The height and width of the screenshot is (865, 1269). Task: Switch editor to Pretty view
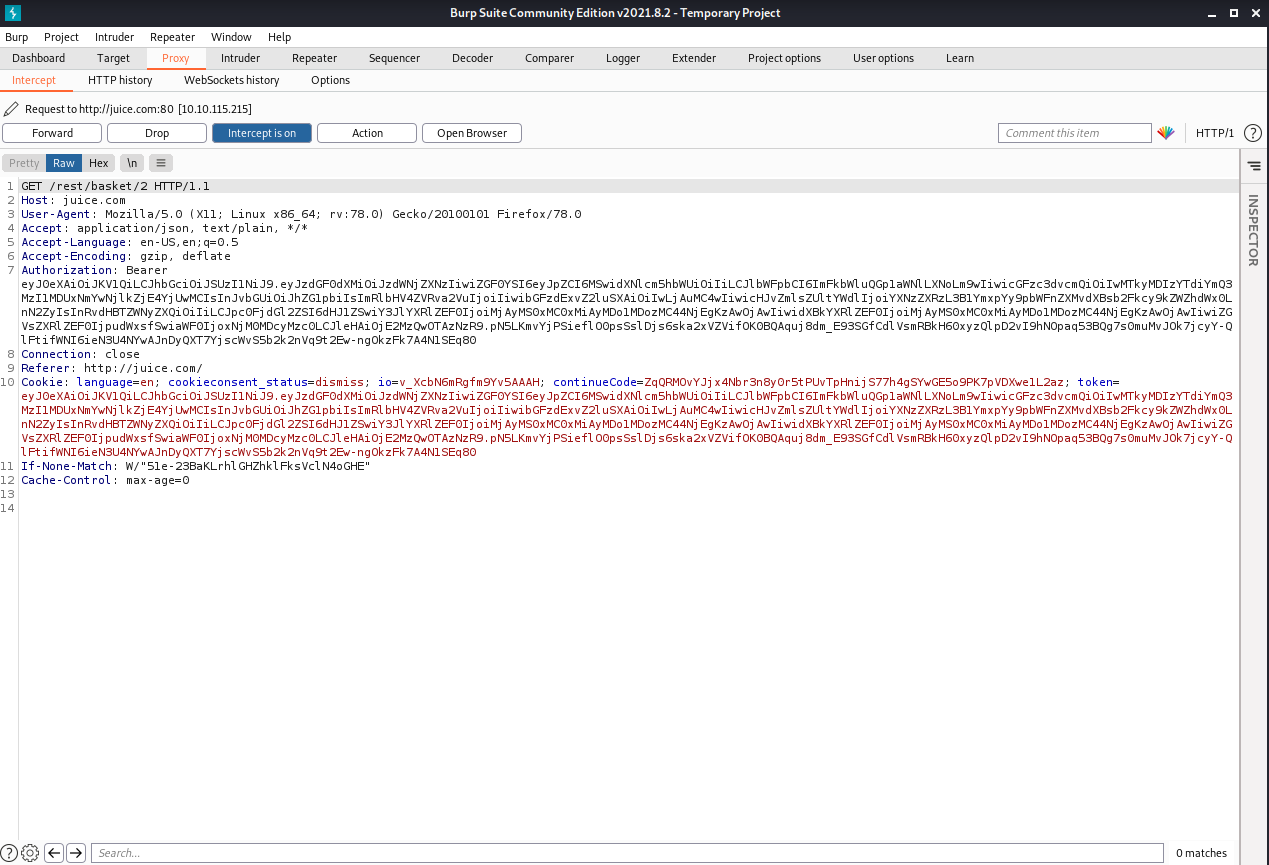click(x=24, y=163)
